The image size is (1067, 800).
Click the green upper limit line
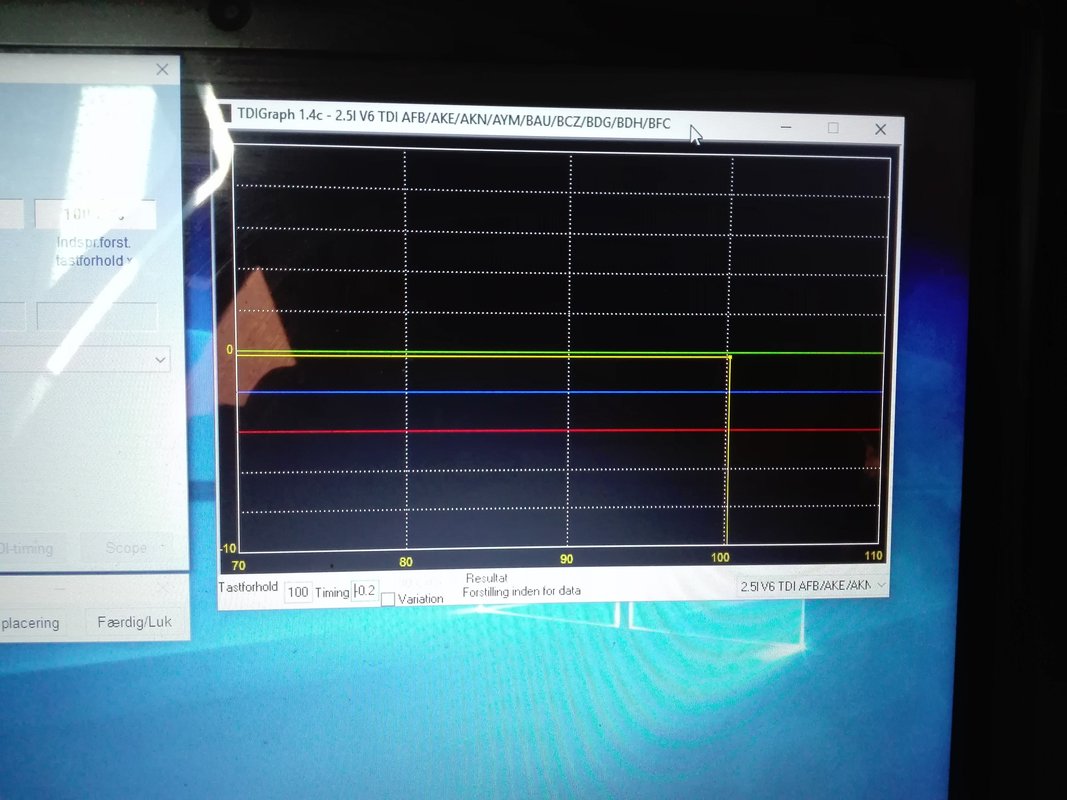click(800, 353)
